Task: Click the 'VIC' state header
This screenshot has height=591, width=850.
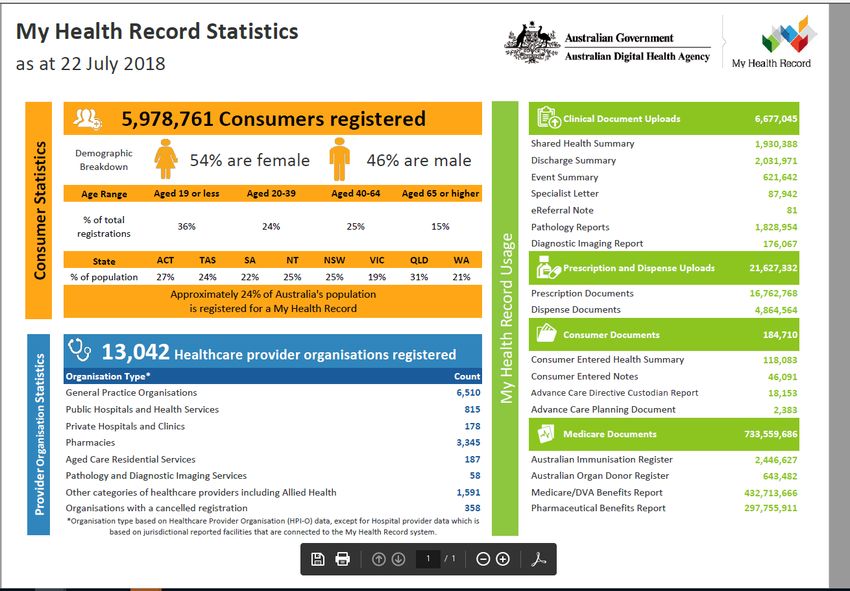Action: click(x=377, y=260)
